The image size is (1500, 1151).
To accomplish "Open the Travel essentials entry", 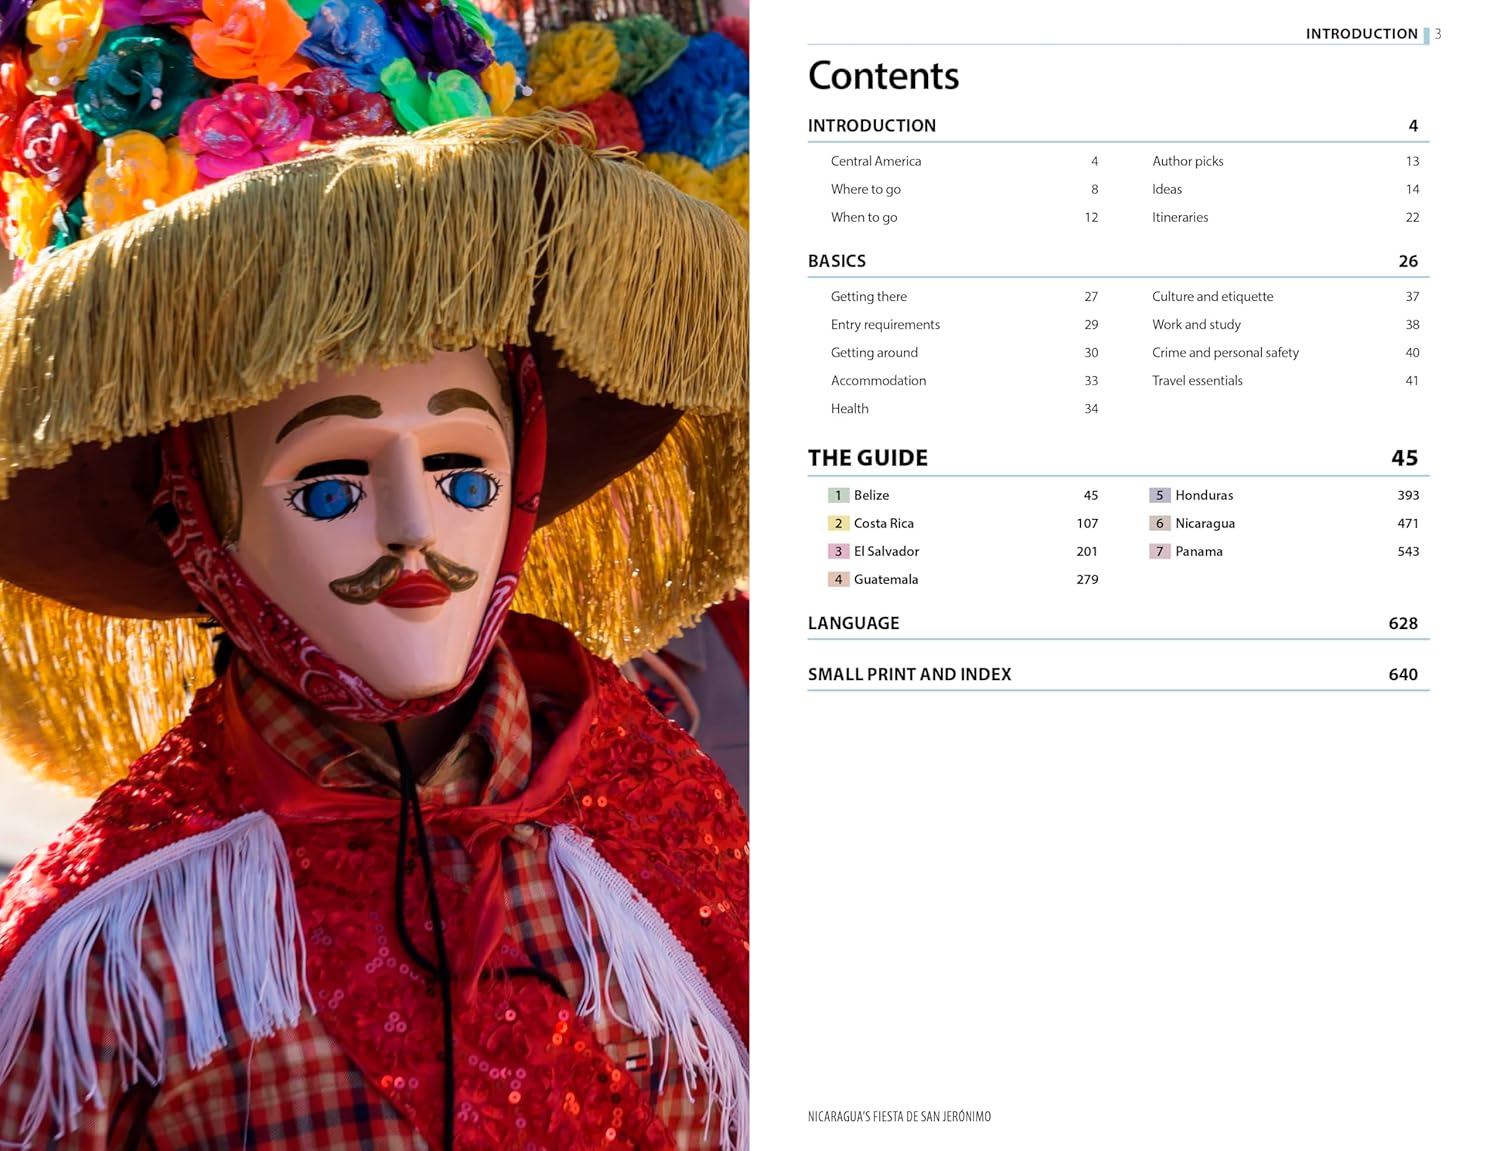I will pos(1197,380).
